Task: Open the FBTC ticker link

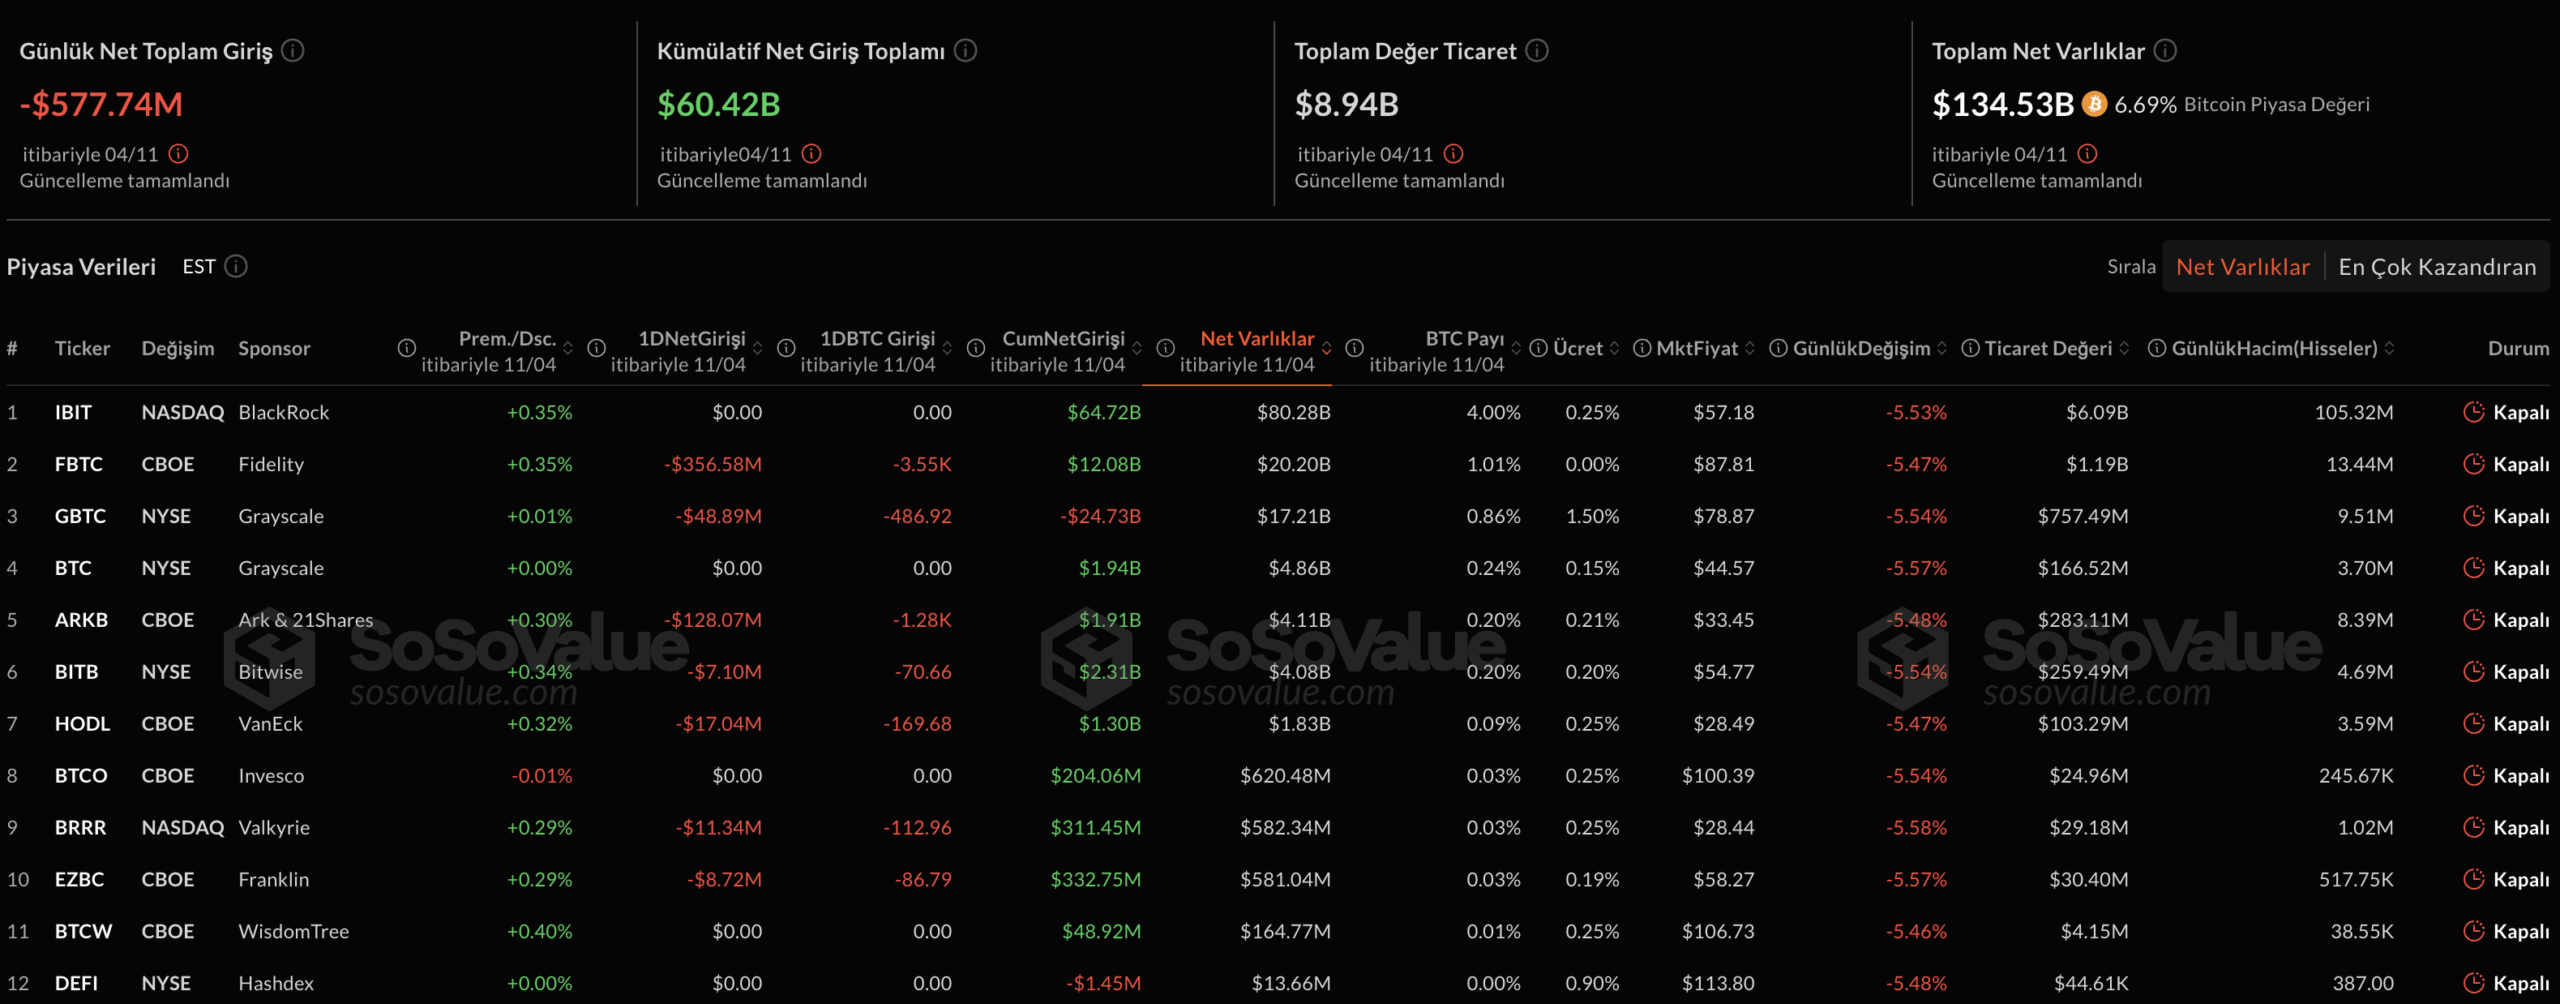Action: [78, 464]
